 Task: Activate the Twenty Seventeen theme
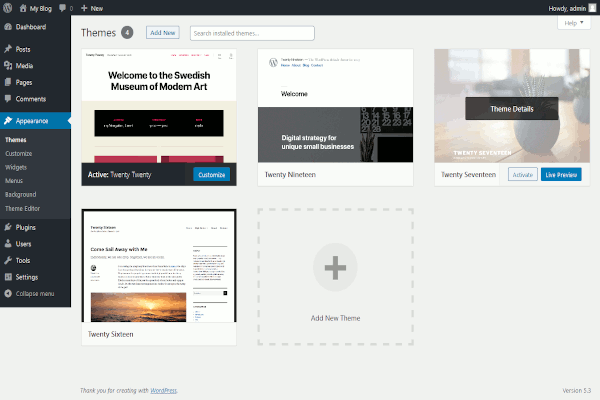(x=522, y=175)
